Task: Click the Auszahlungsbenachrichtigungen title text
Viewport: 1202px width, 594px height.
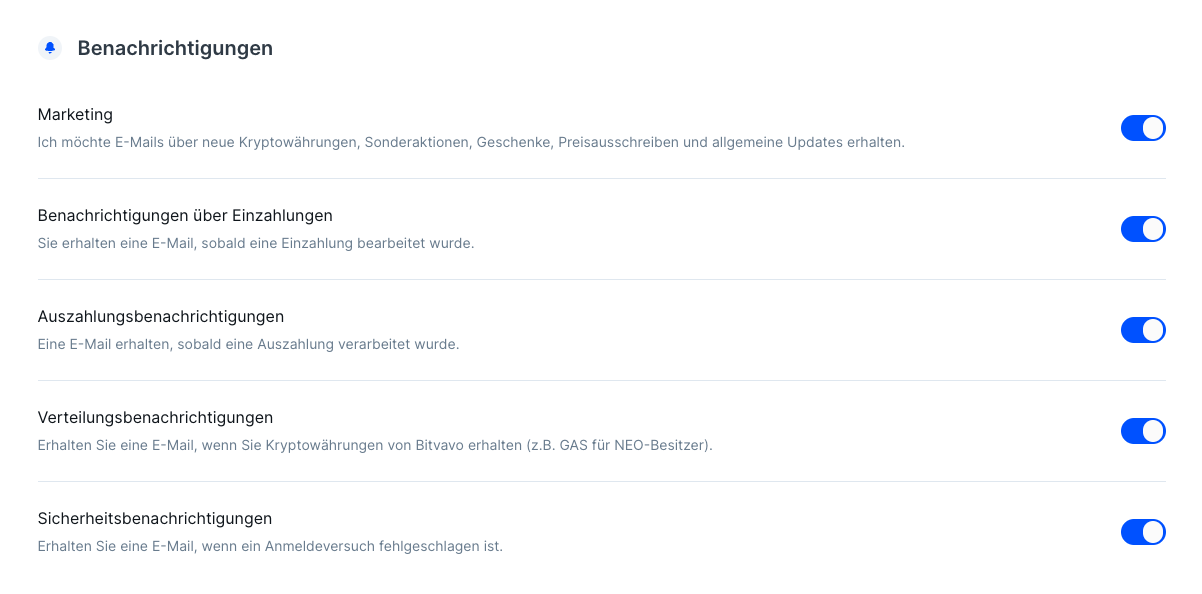Action: tap(161, 317)
